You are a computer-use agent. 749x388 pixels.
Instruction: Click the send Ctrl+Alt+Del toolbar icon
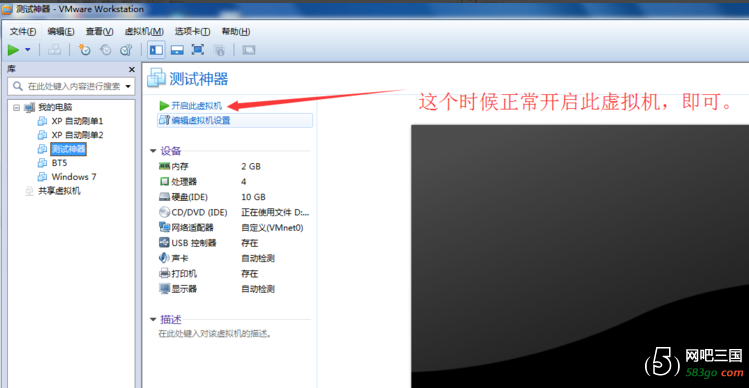coord(55,50)
